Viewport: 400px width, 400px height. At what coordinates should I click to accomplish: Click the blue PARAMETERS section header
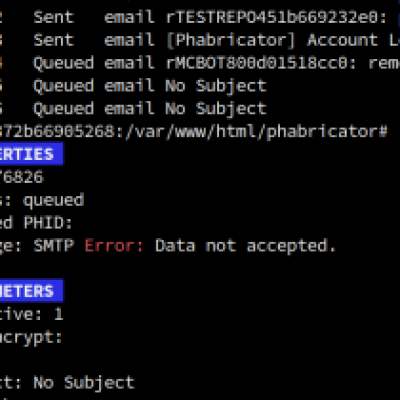31,291
